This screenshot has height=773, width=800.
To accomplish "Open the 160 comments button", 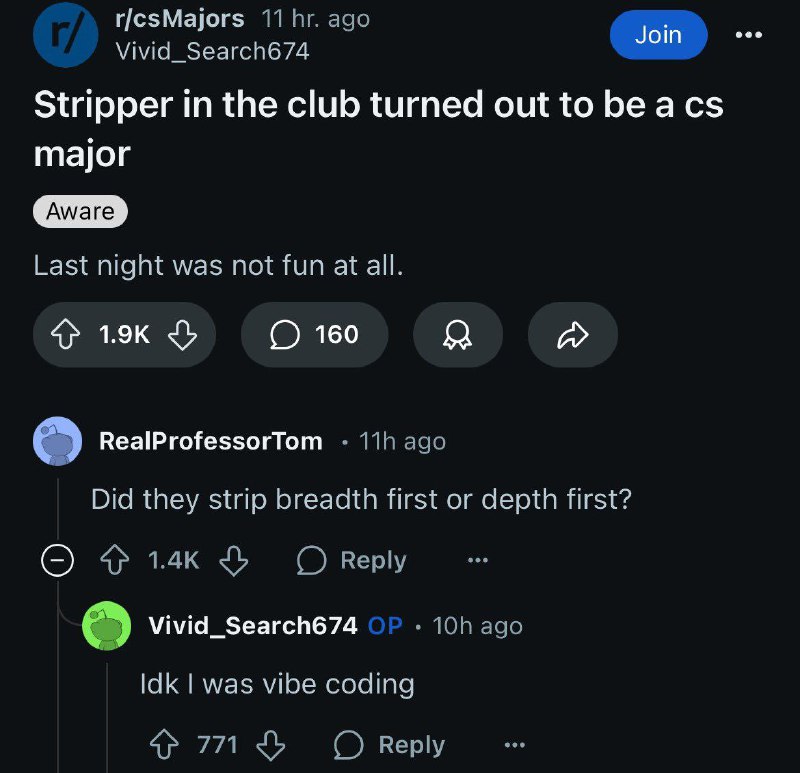I will click(x=314, y=335).
